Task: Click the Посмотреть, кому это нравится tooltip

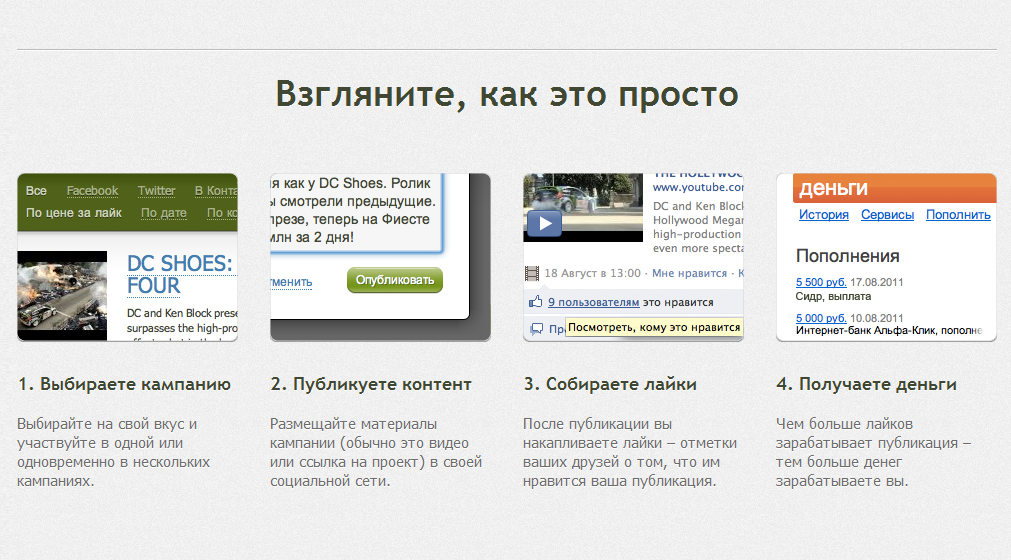Action: coord(654,327)
